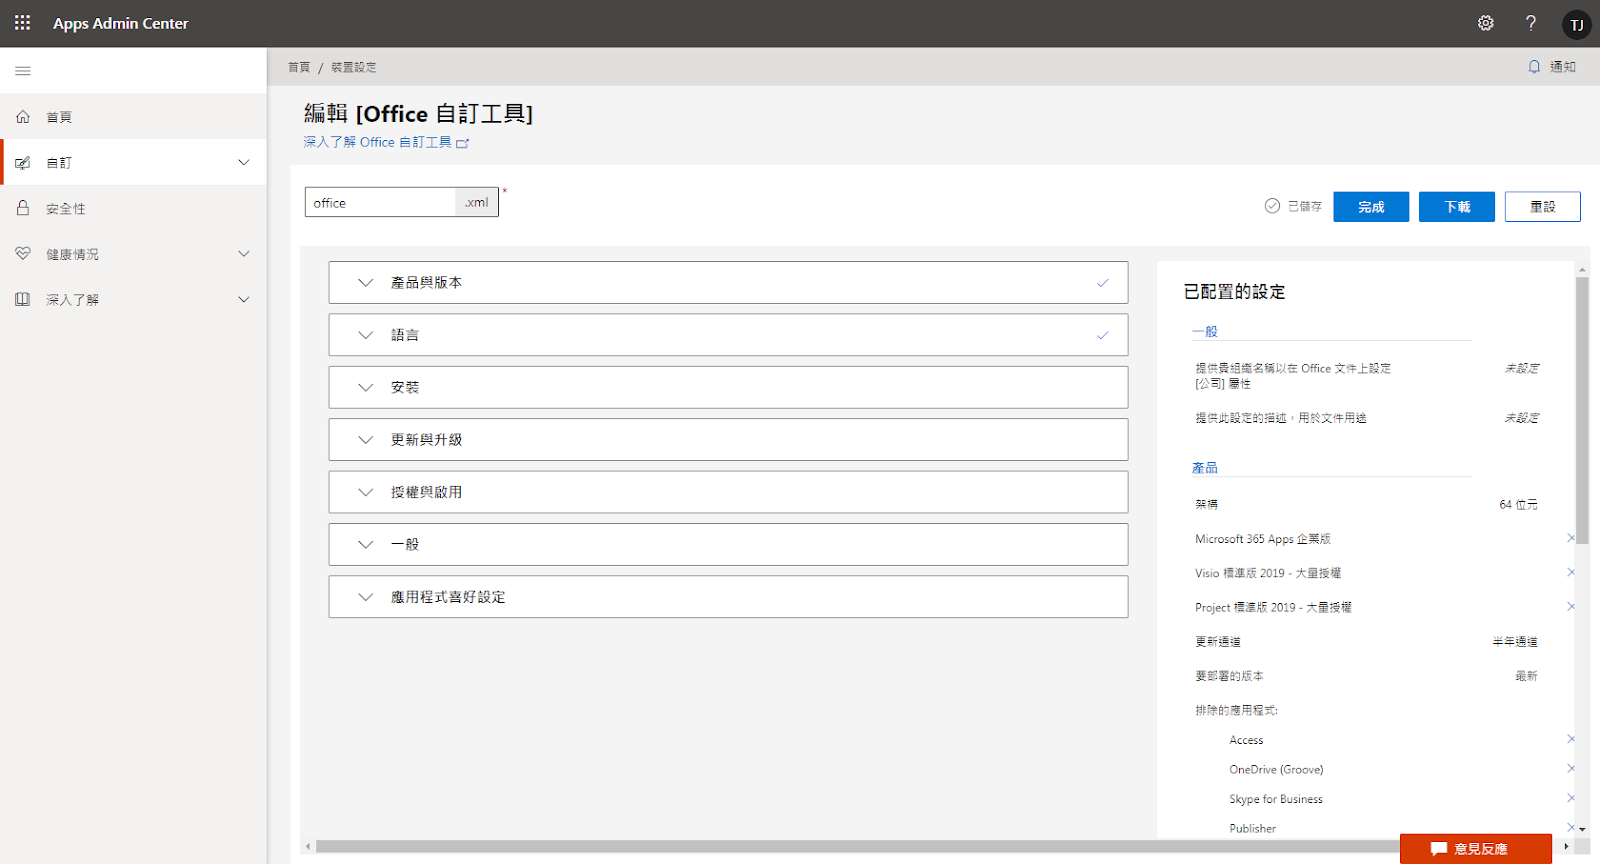The height and width of the screenshot is (864, 1600).
Task: Open the TJ account avatar
Action: [x=1576, y=24]
